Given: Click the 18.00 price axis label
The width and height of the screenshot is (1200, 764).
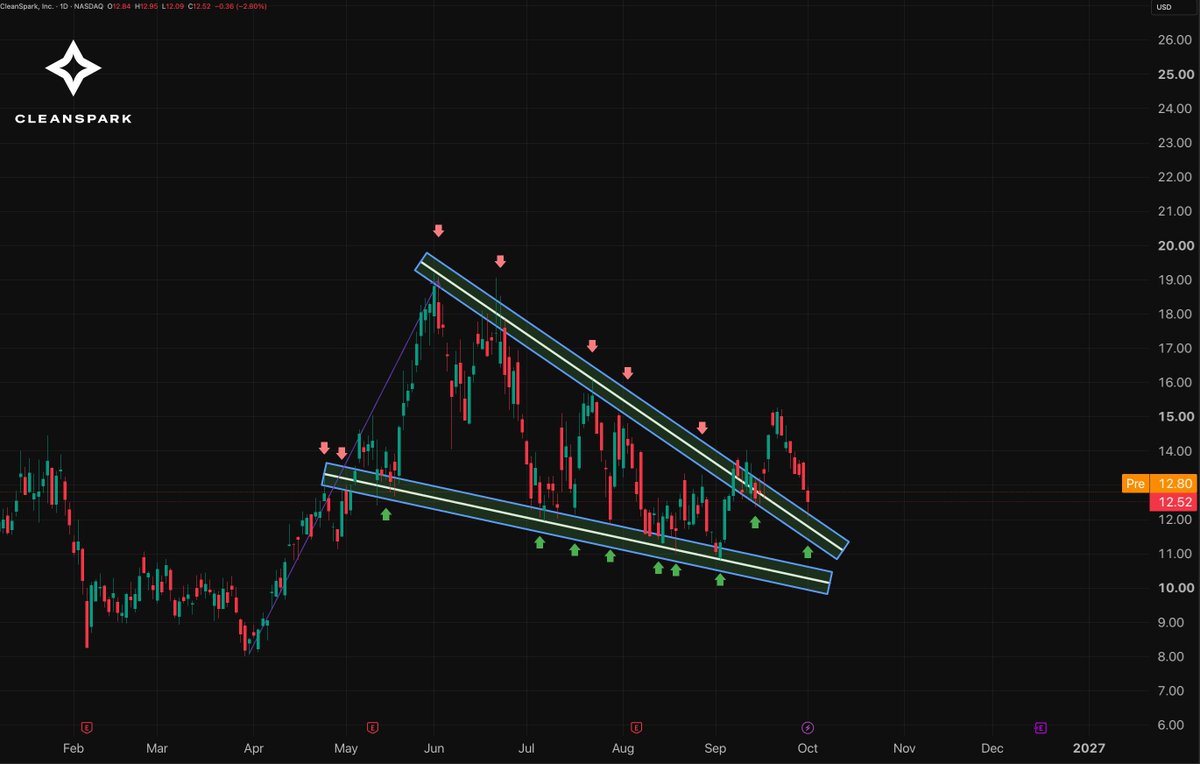Looking at the screenshot, I should tap(1177, 313).
